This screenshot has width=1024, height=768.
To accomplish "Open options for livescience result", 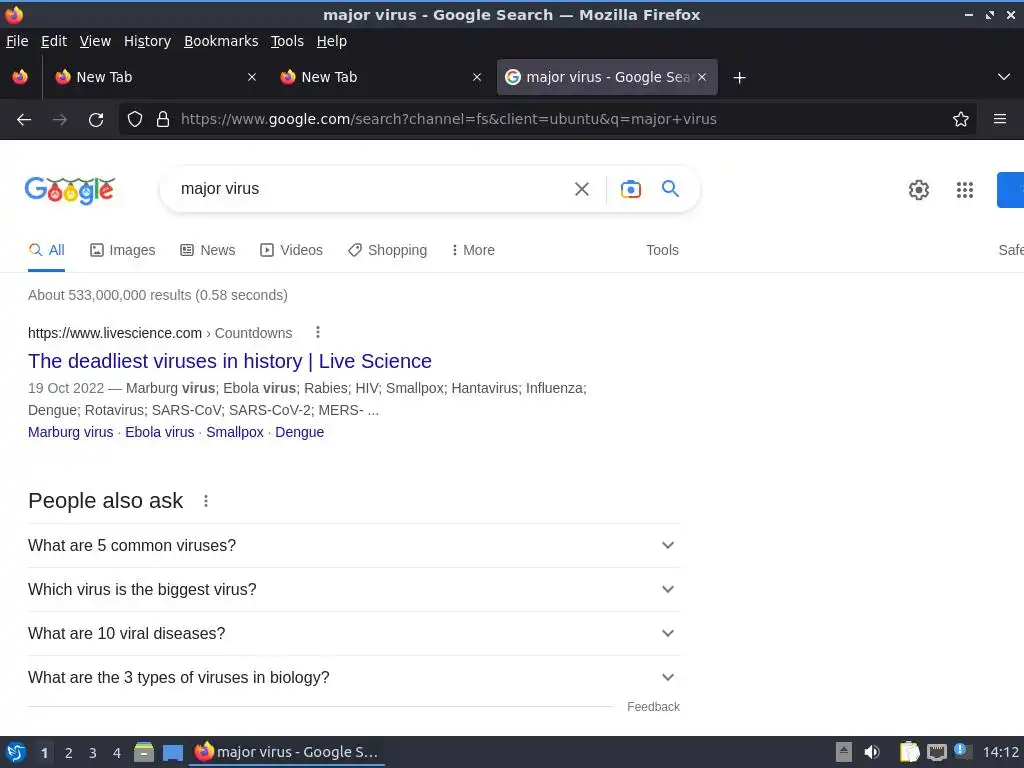I will [x=318, y=332].
